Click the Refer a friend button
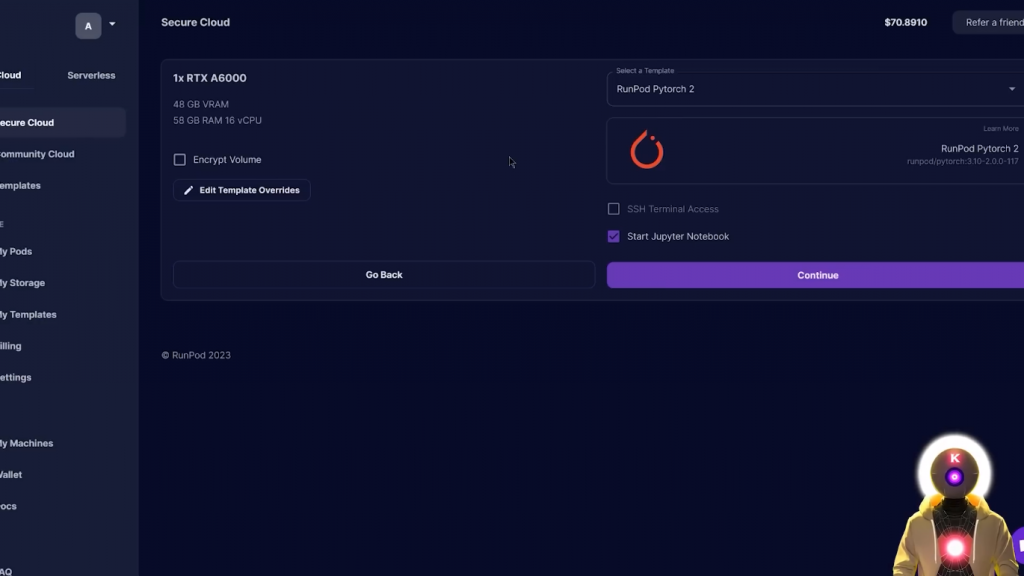Screen dimensions: 1024x576 (992, 22)
